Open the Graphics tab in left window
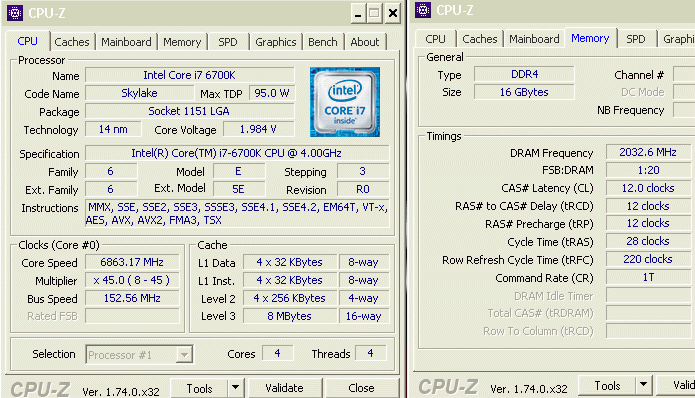 (x=276, y=42)
